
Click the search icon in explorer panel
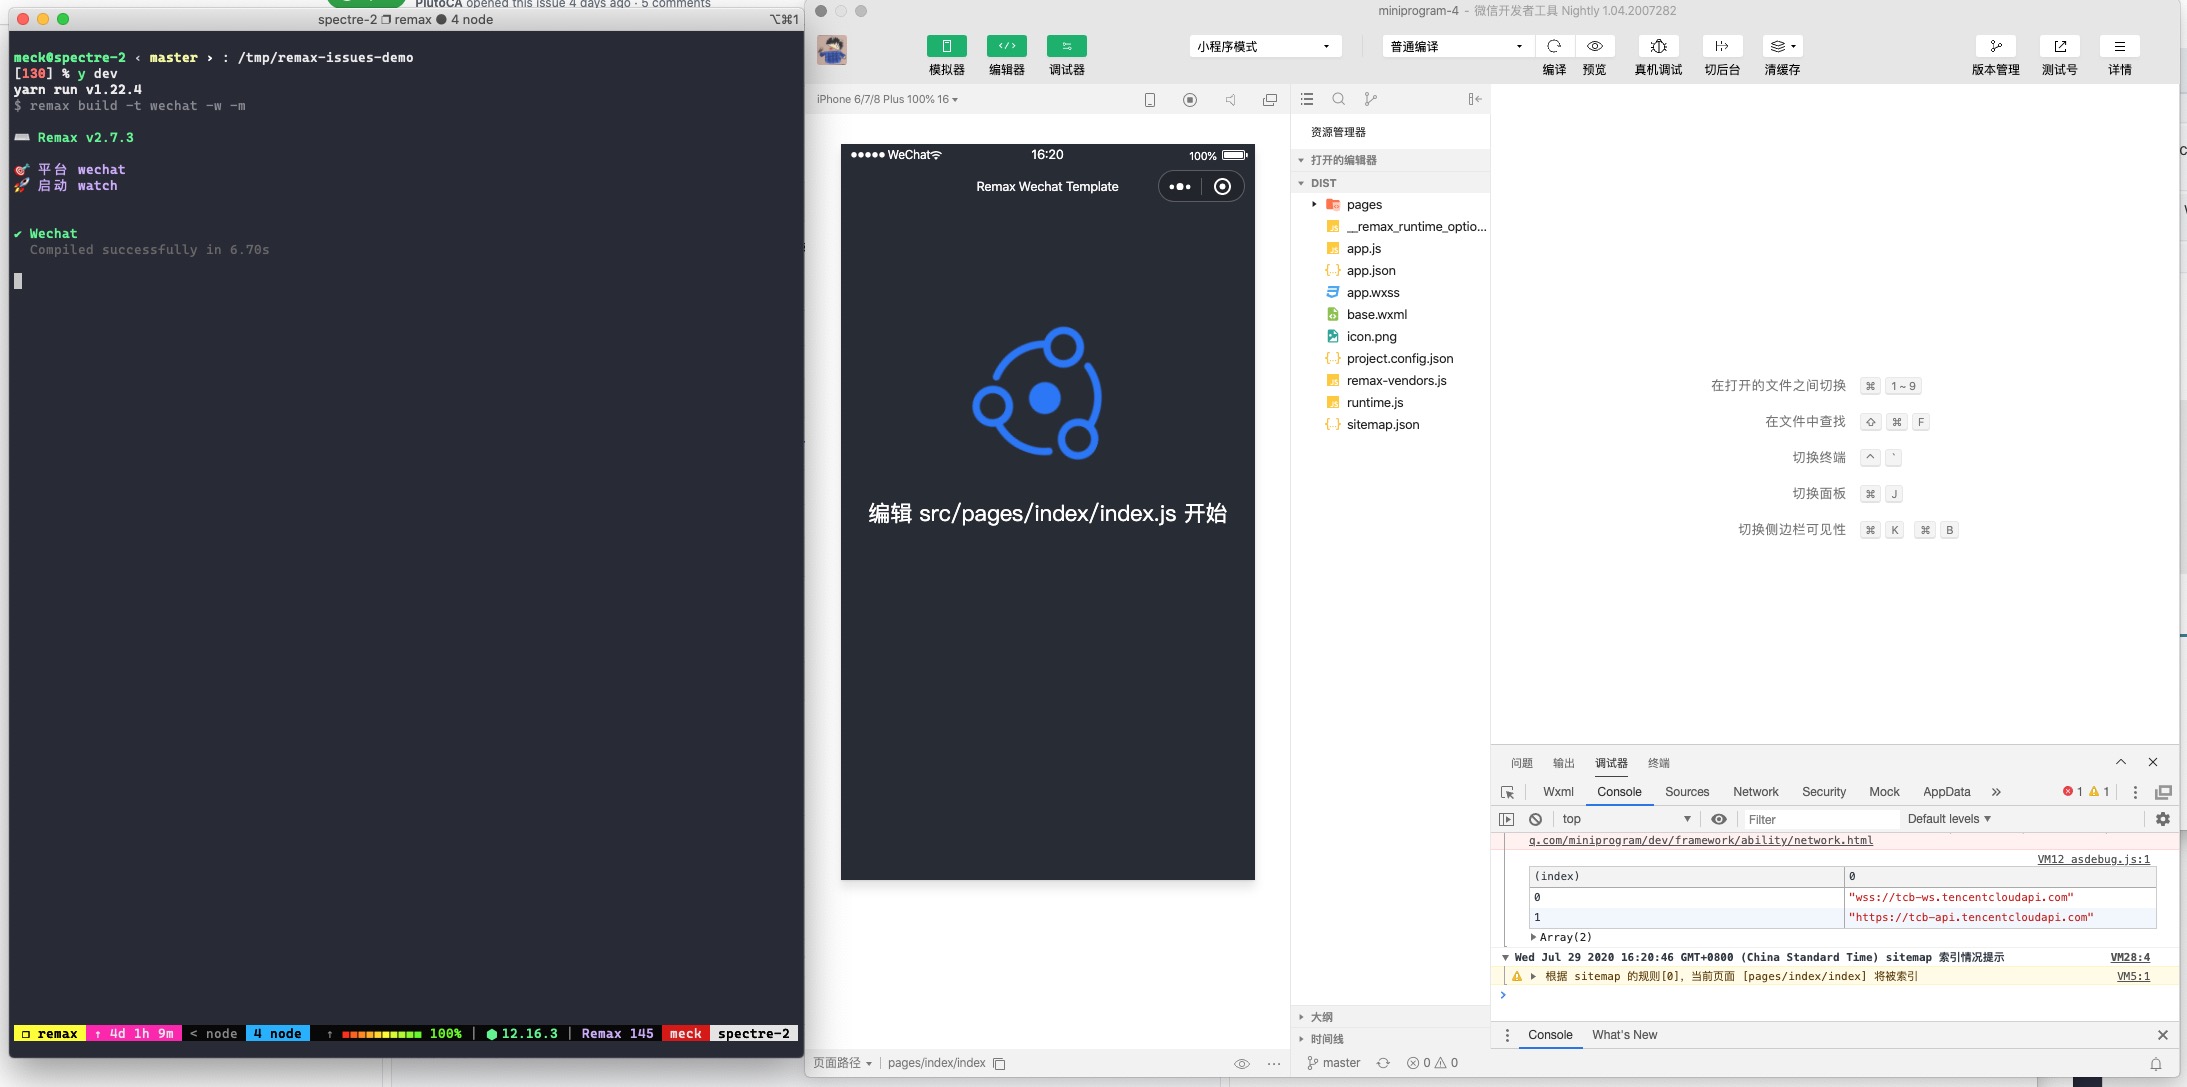click(1338, 99)
